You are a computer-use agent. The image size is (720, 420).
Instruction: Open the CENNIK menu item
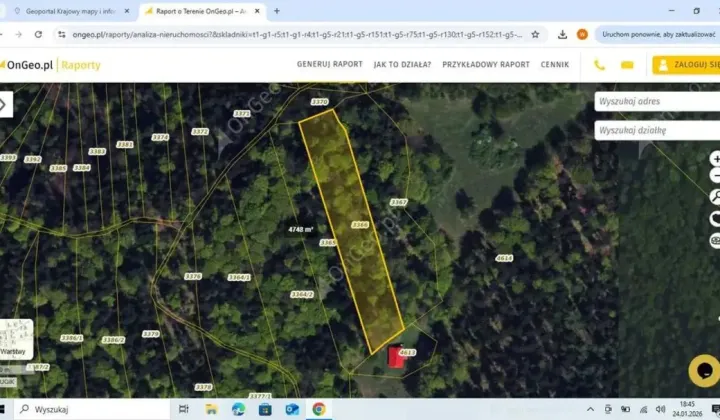click(555, 65)
